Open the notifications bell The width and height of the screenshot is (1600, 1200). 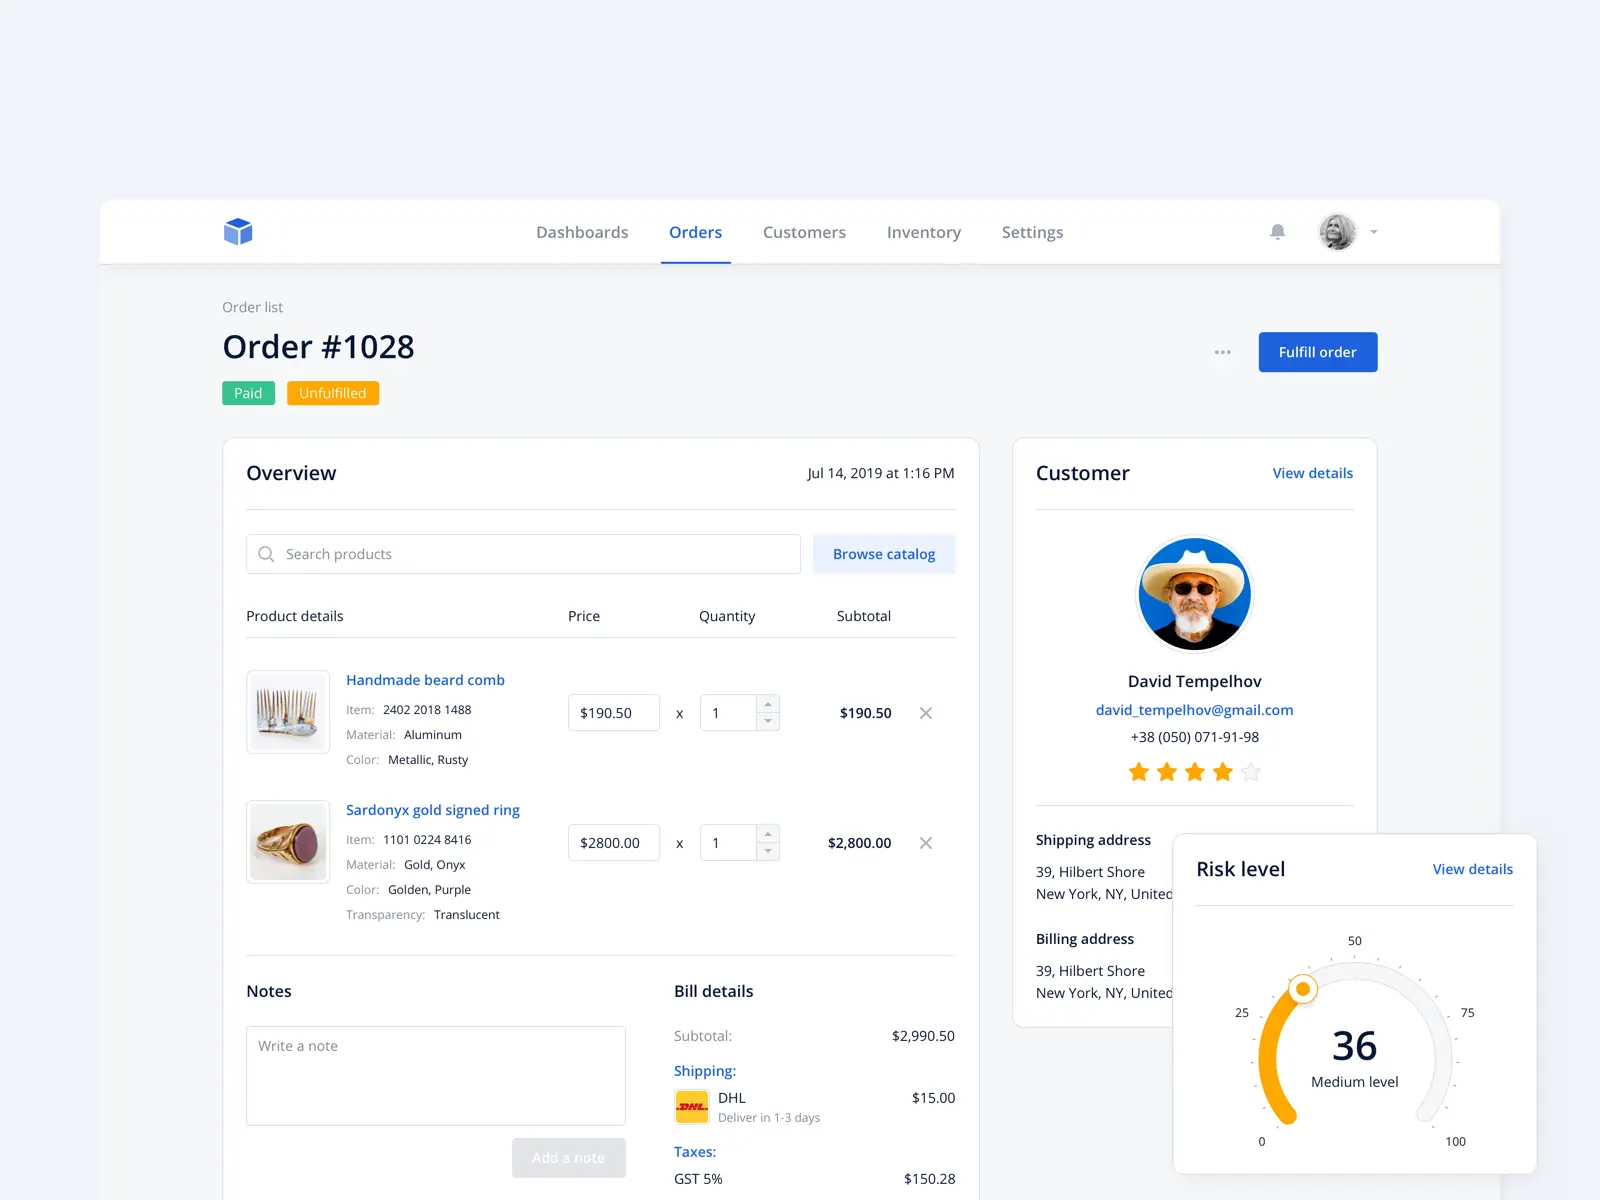(x=1277, y=232)
